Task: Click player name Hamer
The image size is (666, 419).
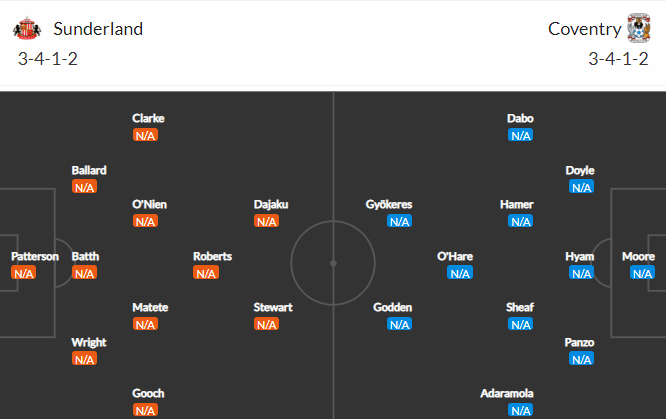Action: pos(516,205)
